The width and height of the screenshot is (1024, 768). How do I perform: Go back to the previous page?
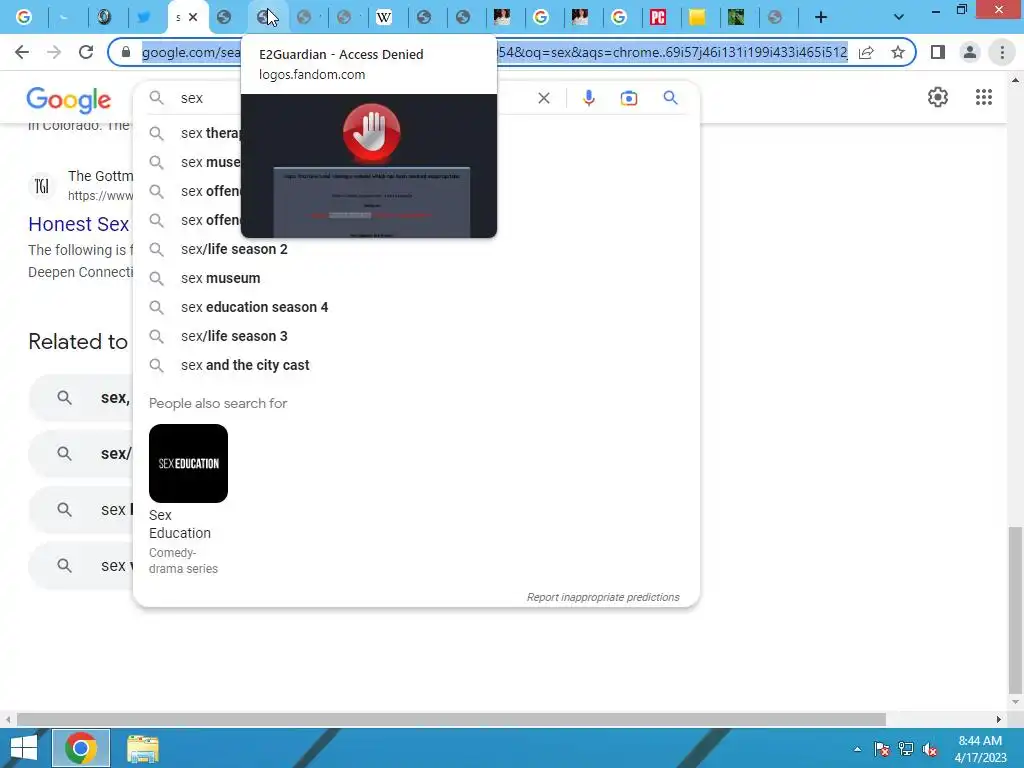click(22, 52)
